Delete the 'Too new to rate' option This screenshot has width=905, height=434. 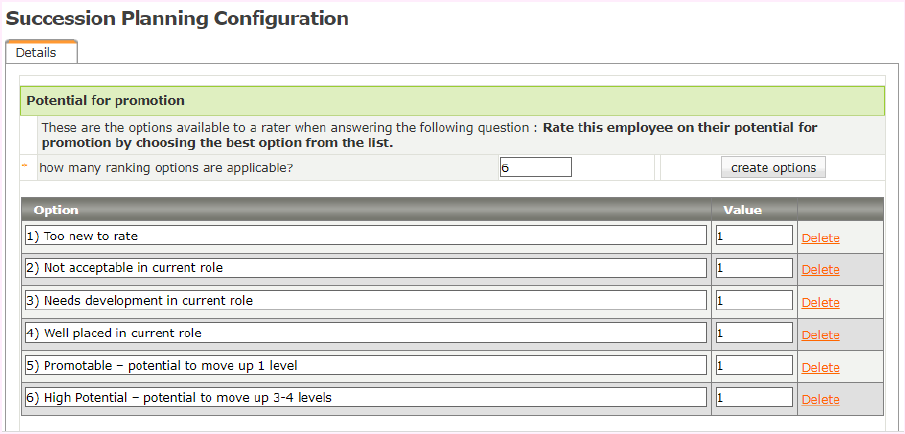tap(821, 238)
